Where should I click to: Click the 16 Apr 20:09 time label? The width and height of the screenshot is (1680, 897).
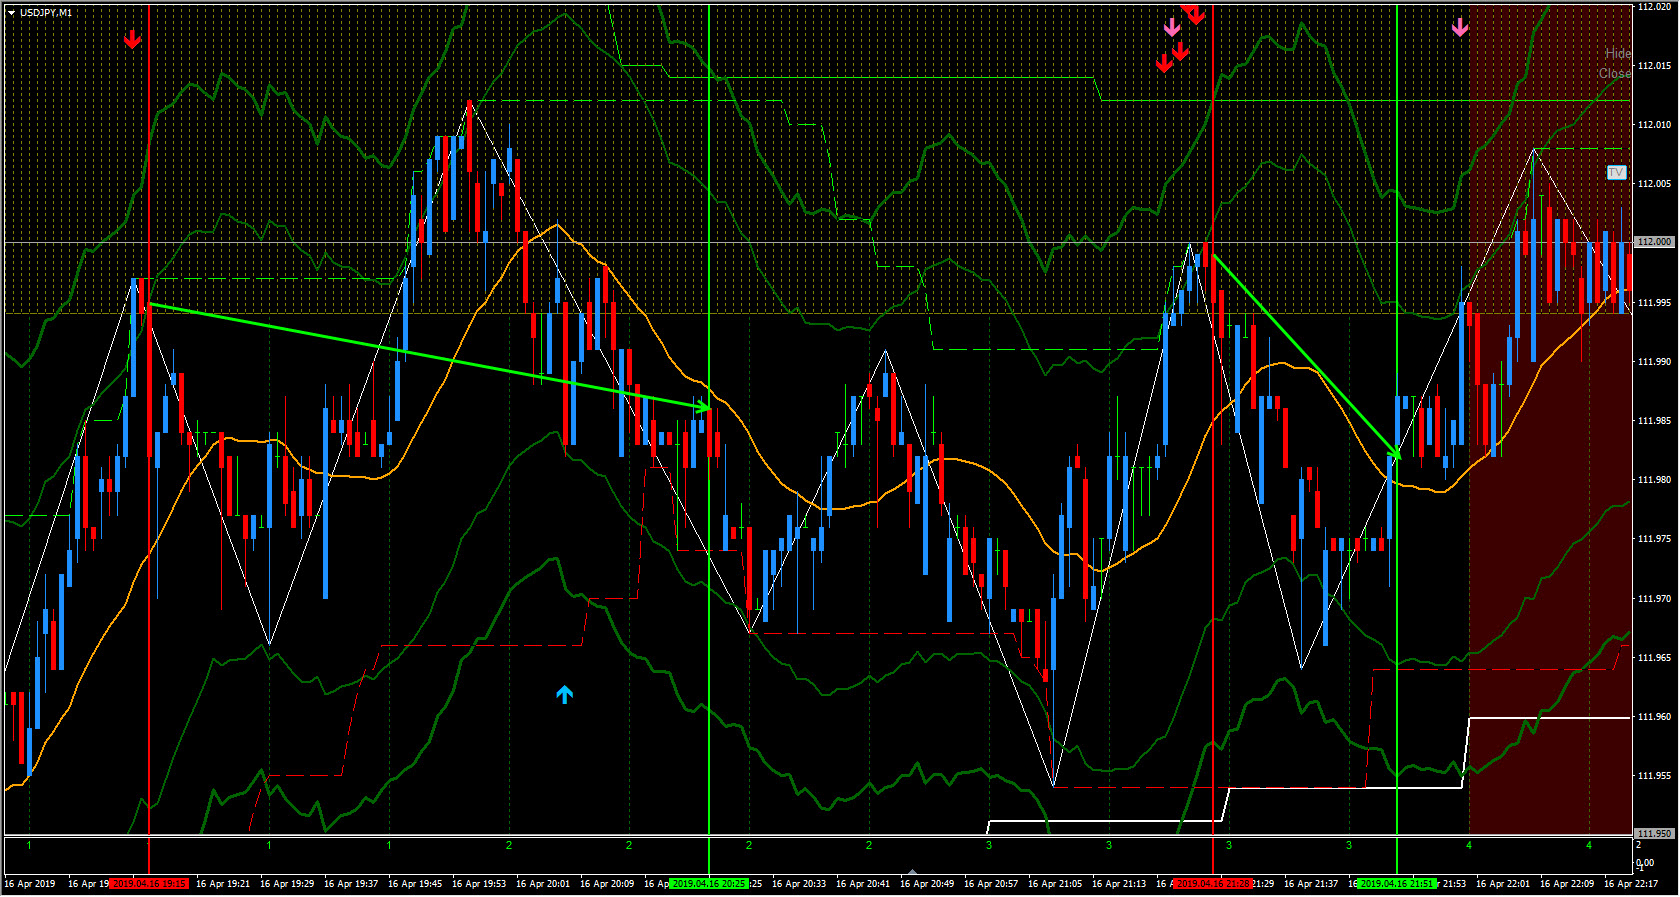[x=609, y=884]
